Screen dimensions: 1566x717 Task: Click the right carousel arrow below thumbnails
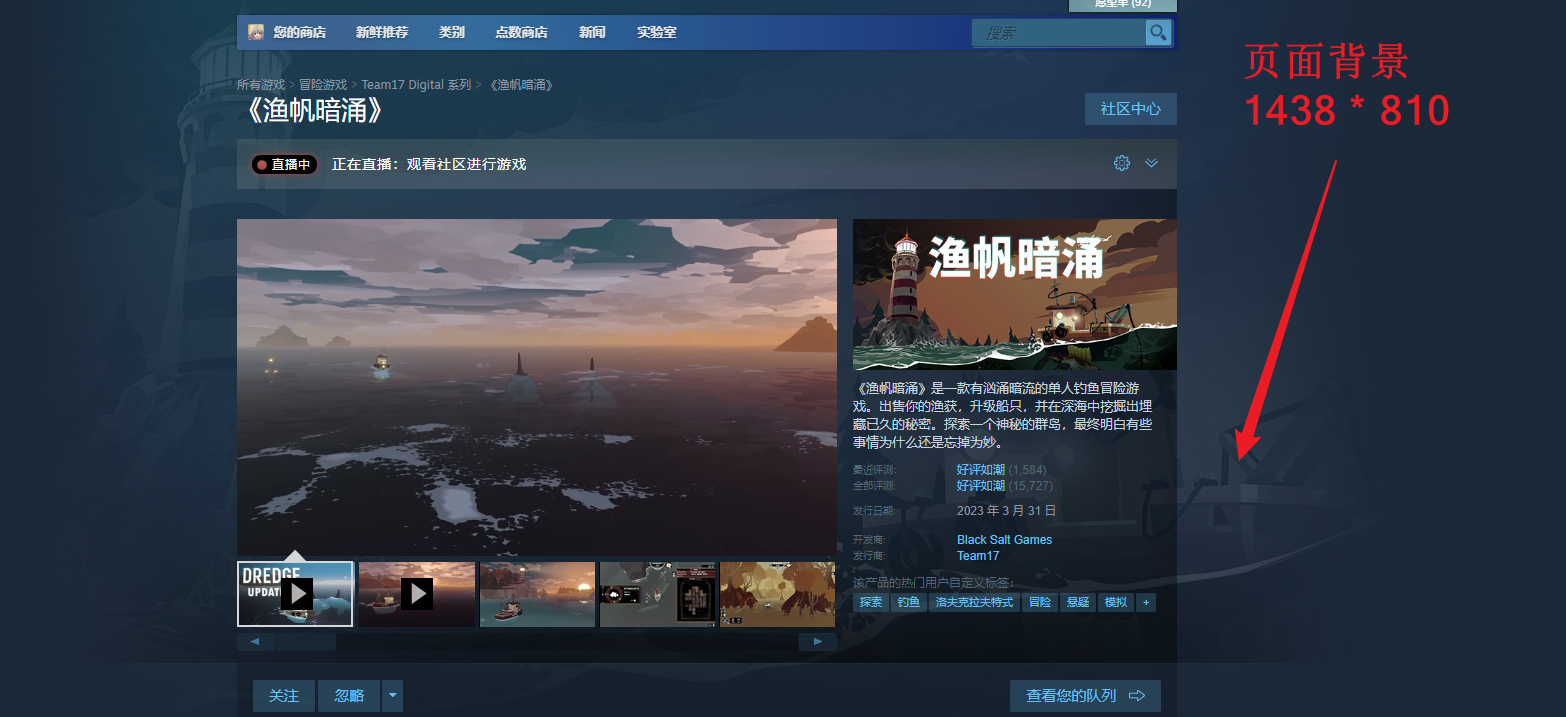[818, 641]
